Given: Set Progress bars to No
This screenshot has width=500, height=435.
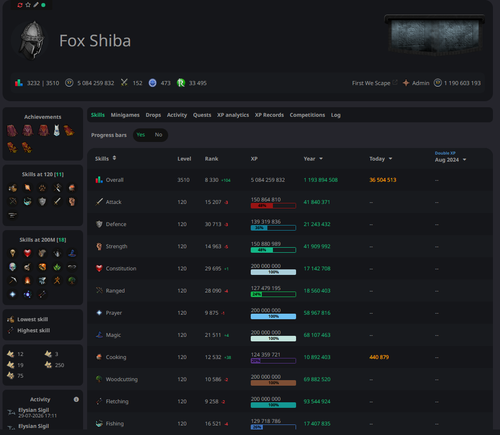Looking at the screenshot, I should (x=158, y=135).
